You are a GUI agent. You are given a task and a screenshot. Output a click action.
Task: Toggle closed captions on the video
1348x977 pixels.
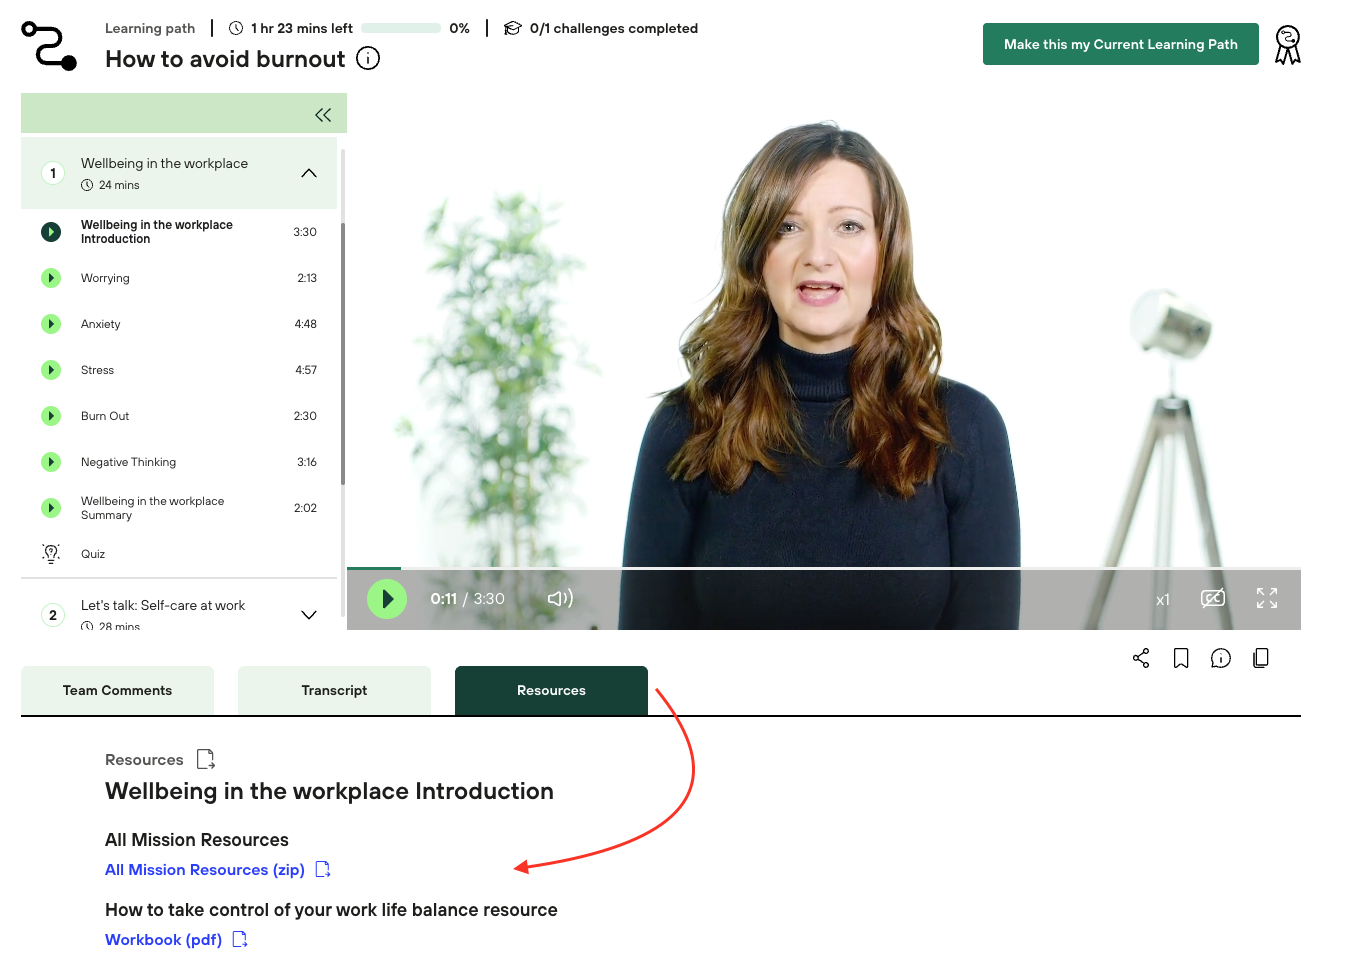(x=1213, y=598)
